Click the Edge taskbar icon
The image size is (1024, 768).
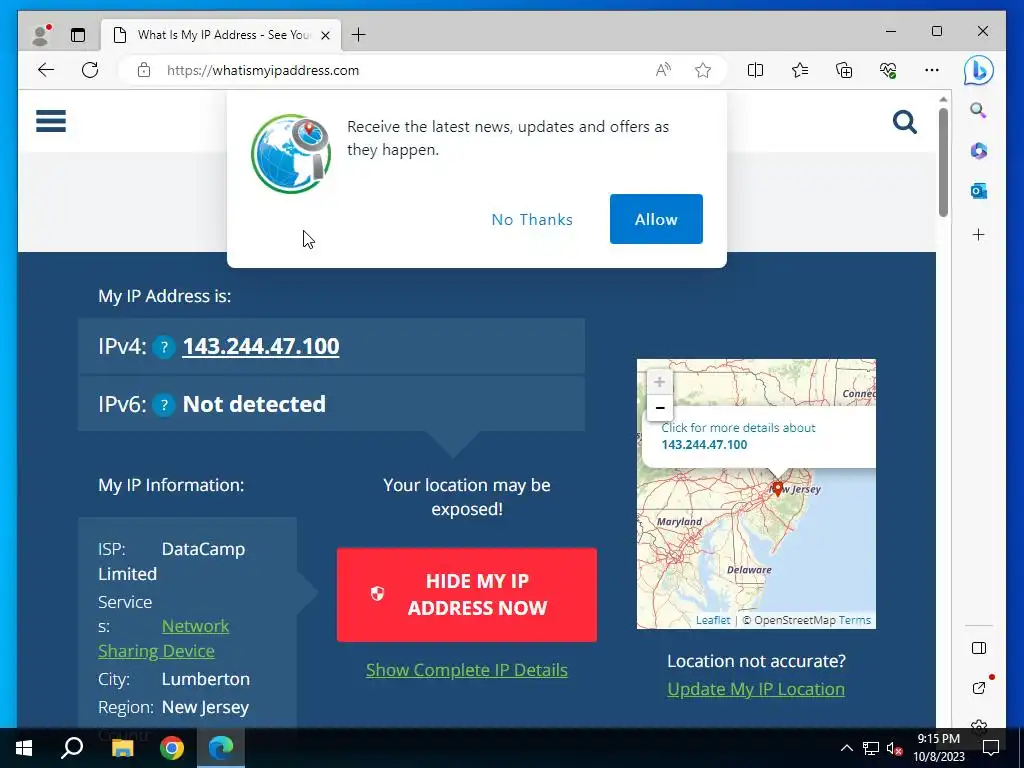221,748
